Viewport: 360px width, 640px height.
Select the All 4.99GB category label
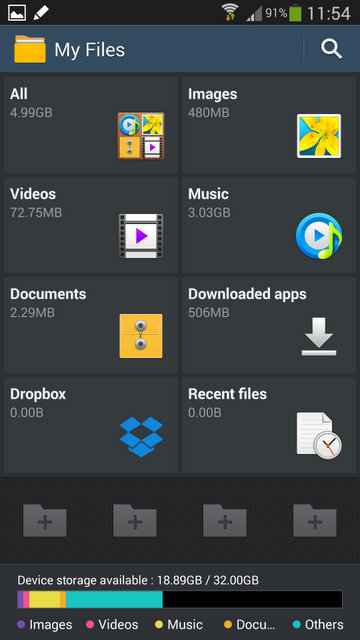pos(31,103)
